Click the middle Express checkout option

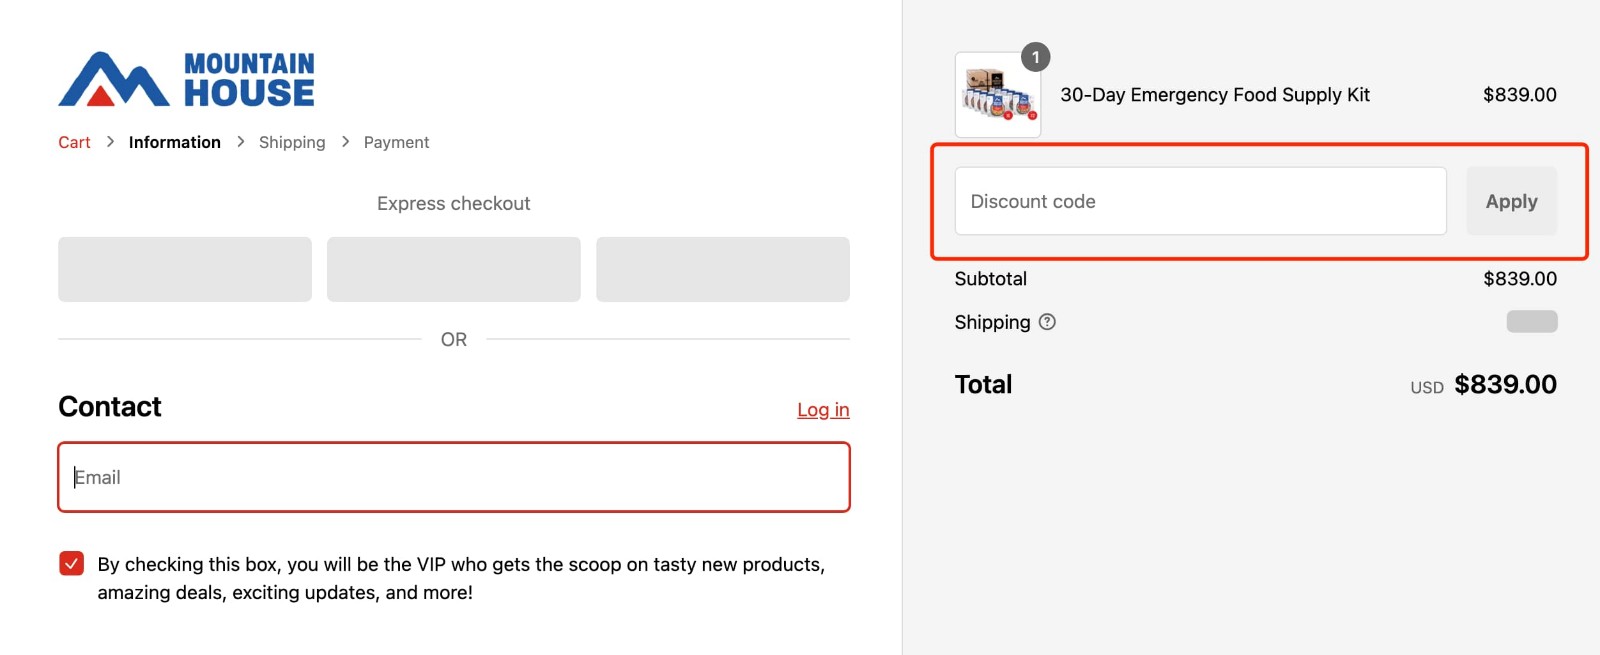click(x=453, y=268)
